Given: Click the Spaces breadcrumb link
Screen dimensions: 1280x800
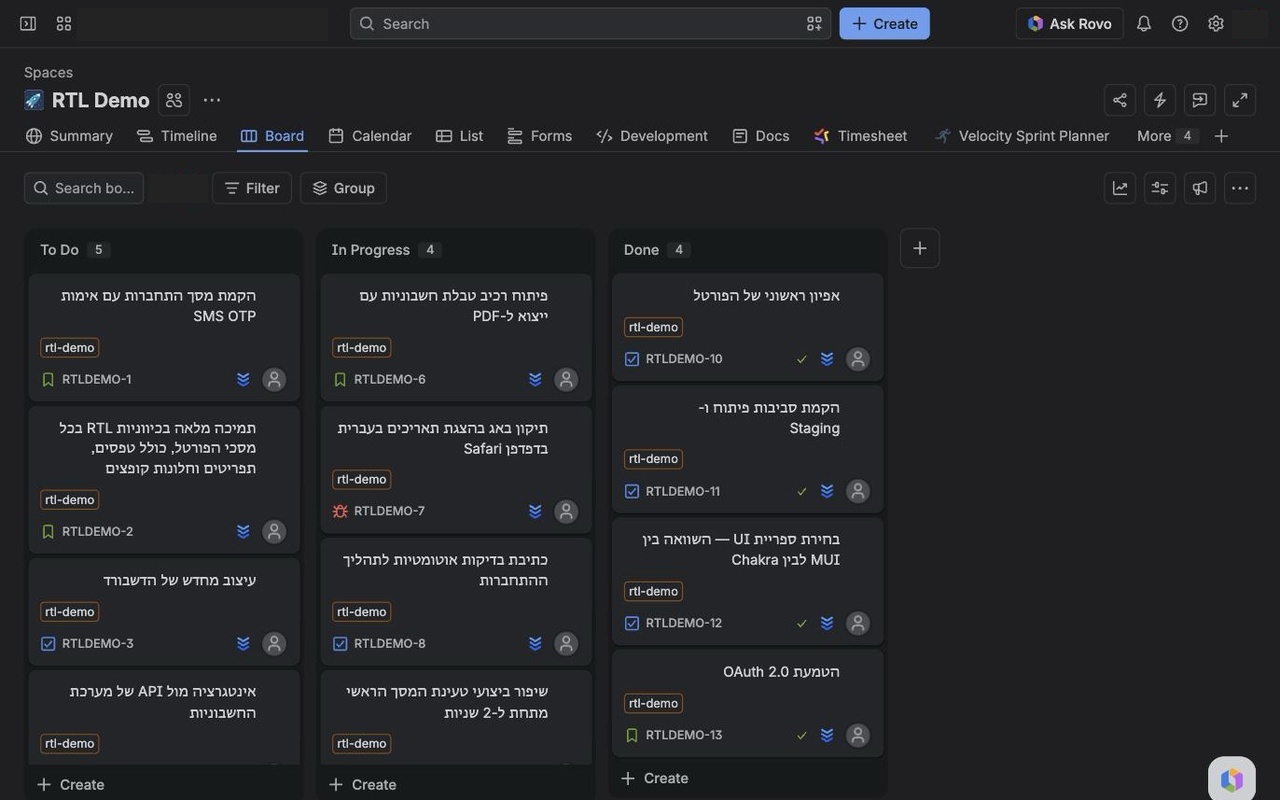Looking at the screenshot, I should 48,72.
